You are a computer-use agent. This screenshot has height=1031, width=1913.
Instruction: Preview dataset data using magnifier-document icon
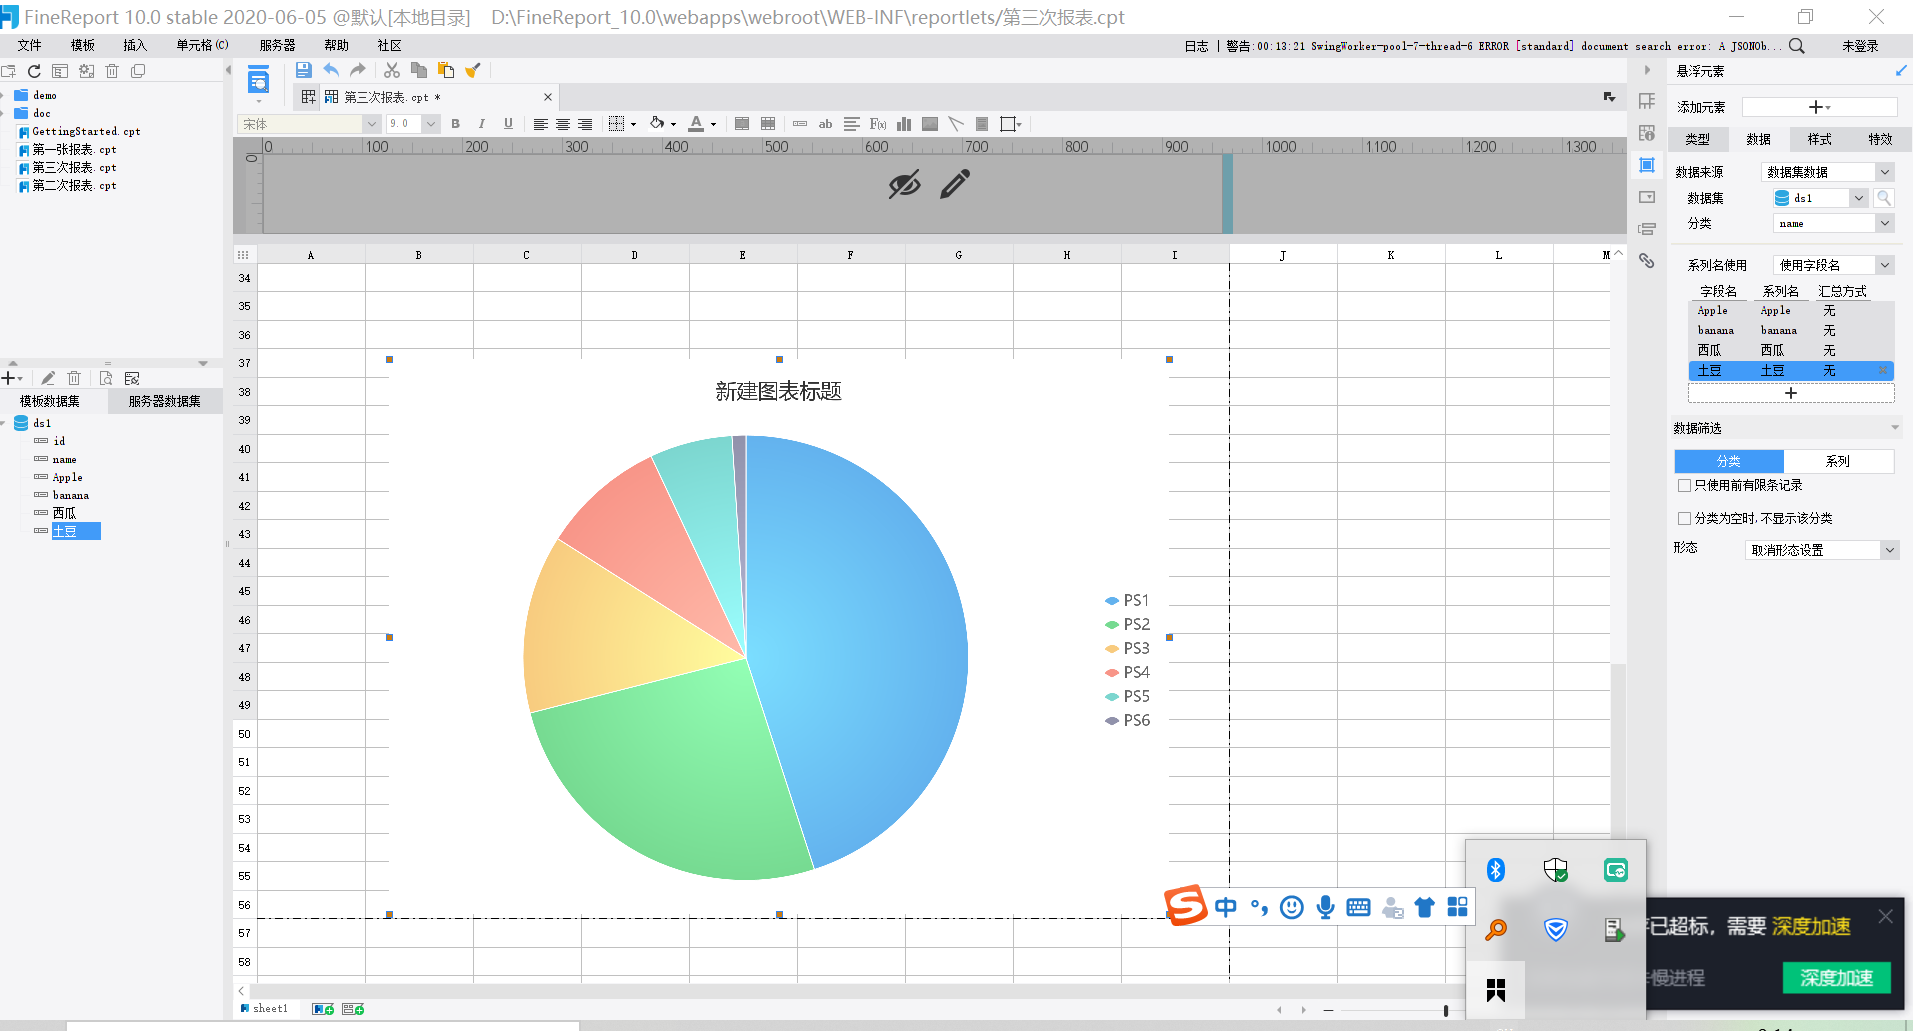pos(105,378)
